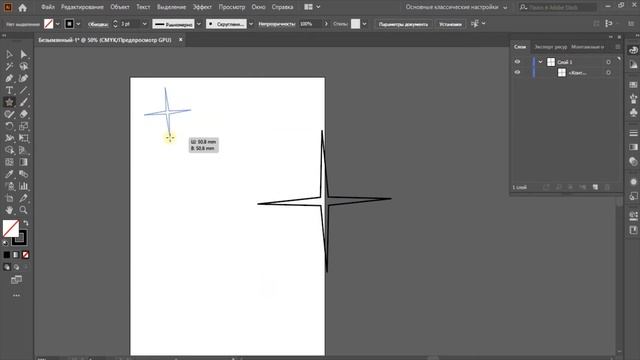The width and height of the screenshot is (640, 360).
Task: Open the fill color dropdown arrow
Action: point(58,24)
